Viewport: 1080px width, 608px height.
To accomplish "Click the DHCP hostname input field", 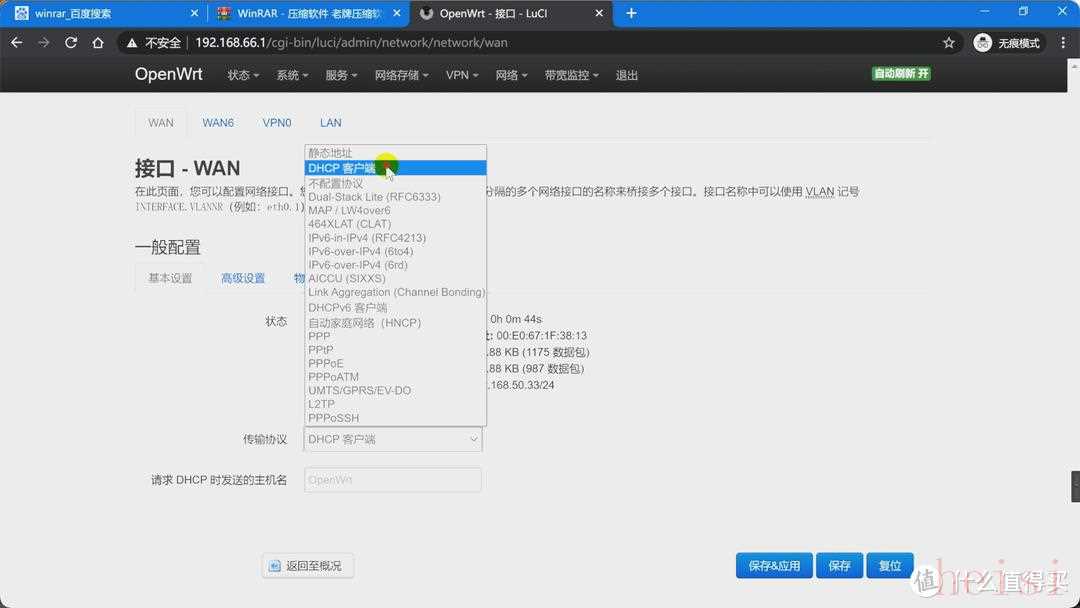I will [x=393, y=480].
